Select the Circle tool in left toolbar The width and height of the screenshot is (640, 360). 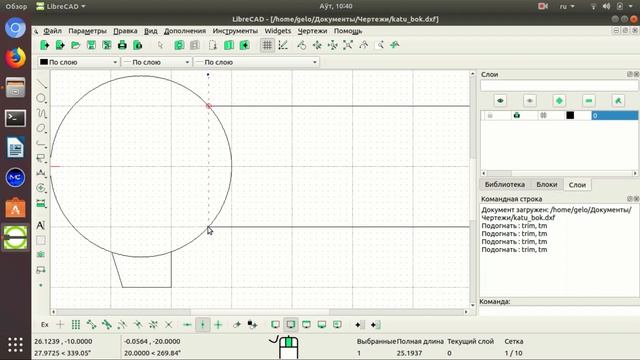click(x=41, y=98)
